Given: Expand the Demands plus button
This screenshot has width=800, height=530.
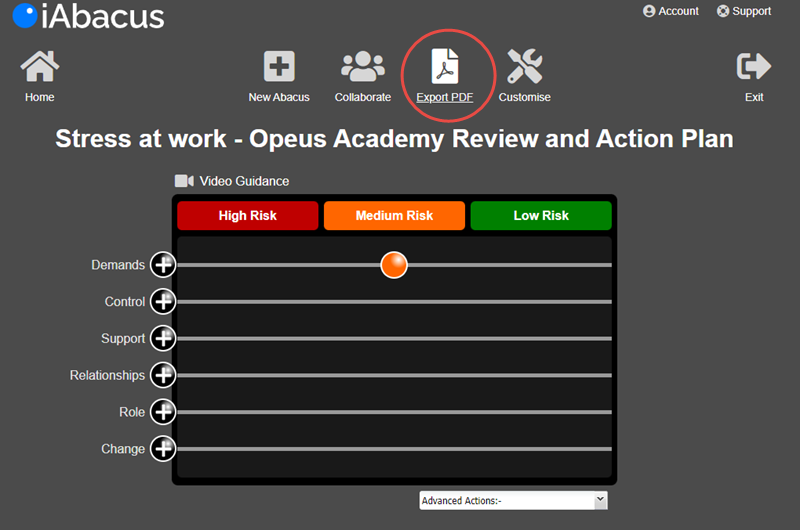Looking at the screenshot, I should tap(163, 265).
